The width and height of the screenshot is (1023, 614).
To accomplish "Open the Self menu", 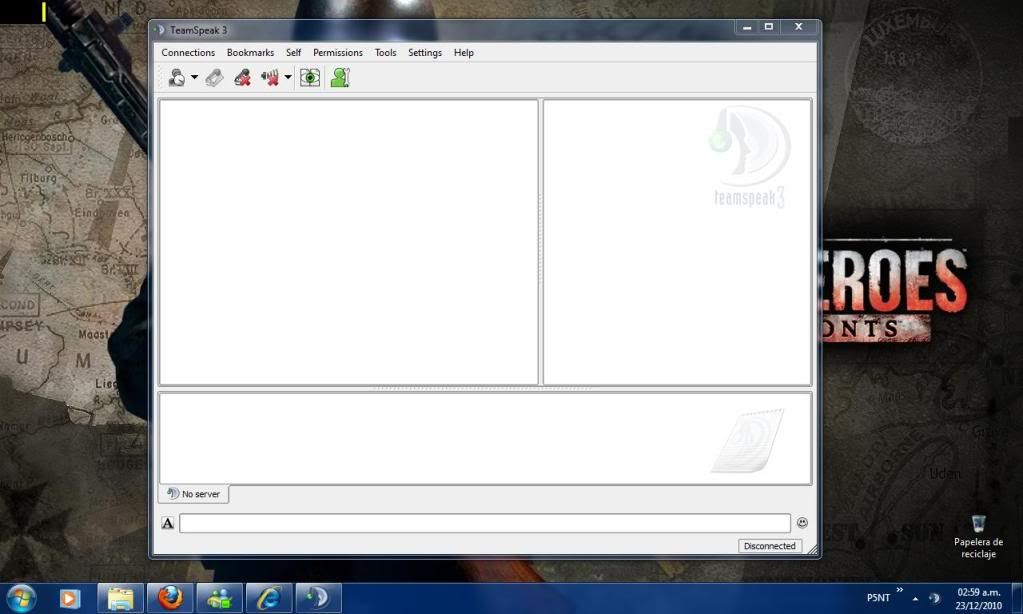I will click(x=294, y=52).
